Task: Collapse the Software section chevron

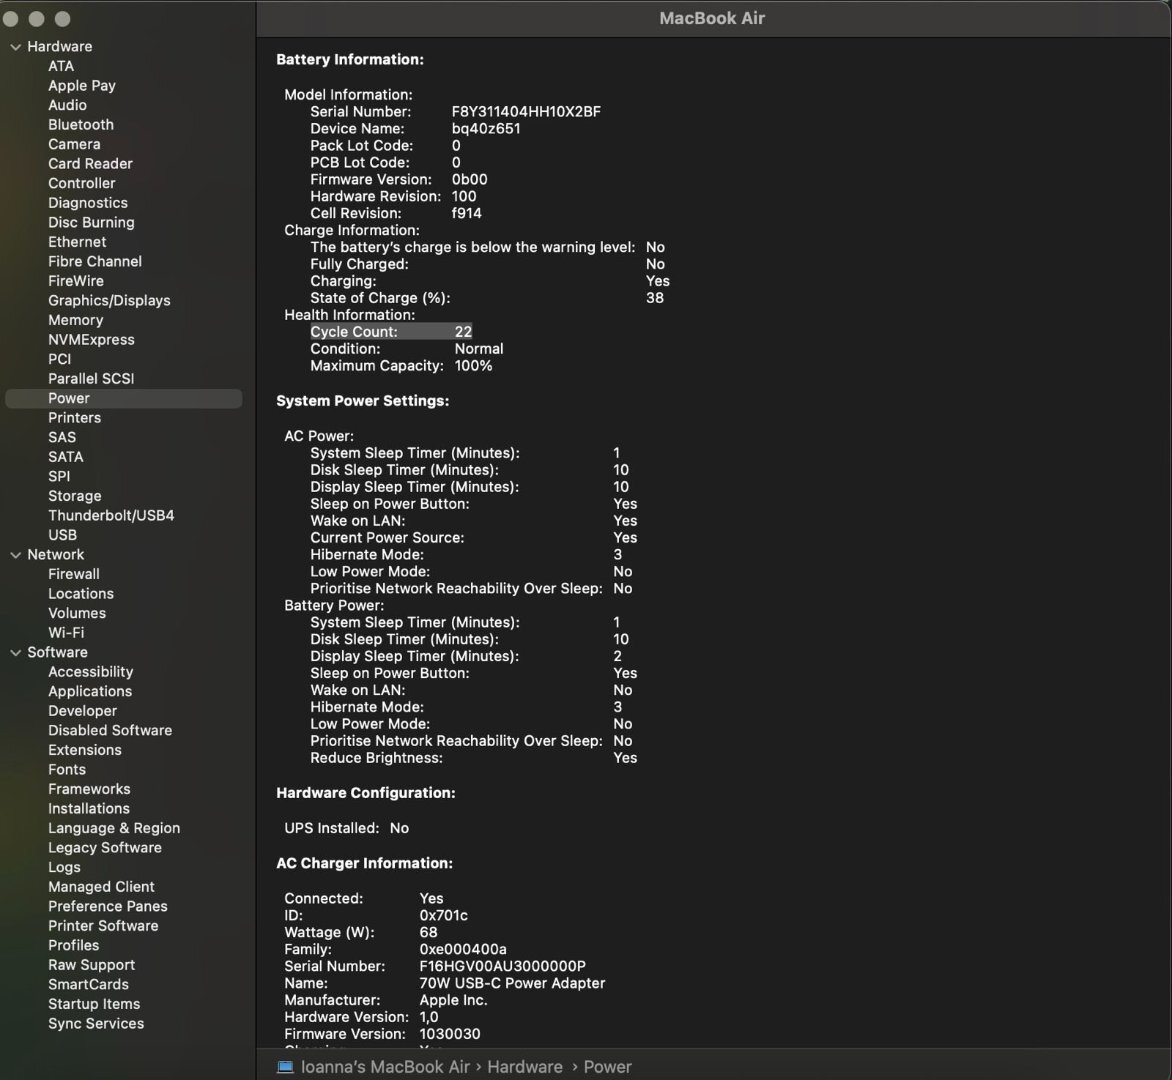Action: coord(16,653)
